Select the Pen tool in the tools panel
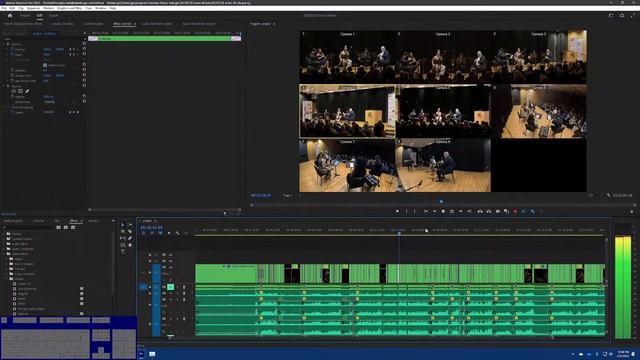 click(130, 238)
